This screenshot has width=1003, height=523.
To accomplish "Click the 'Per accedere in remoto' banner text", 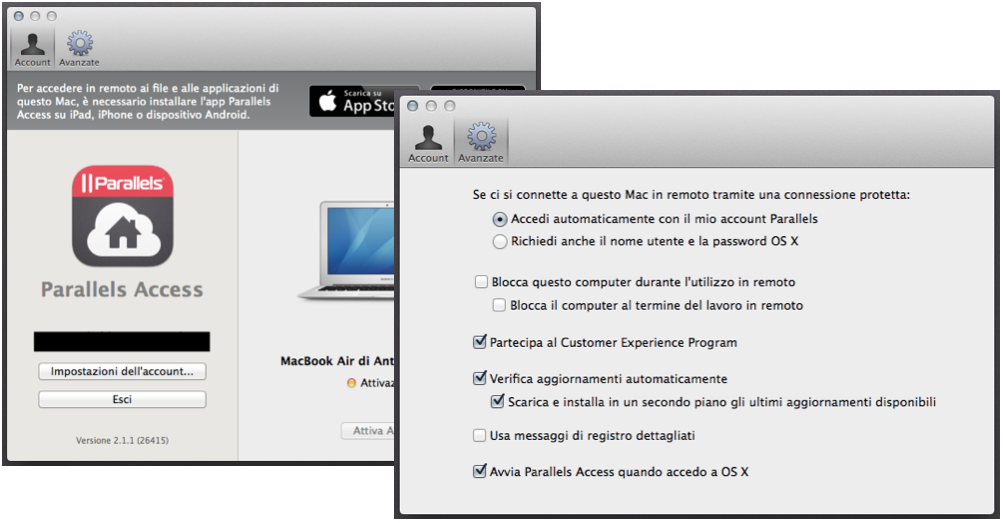I will tap(148, 102).
